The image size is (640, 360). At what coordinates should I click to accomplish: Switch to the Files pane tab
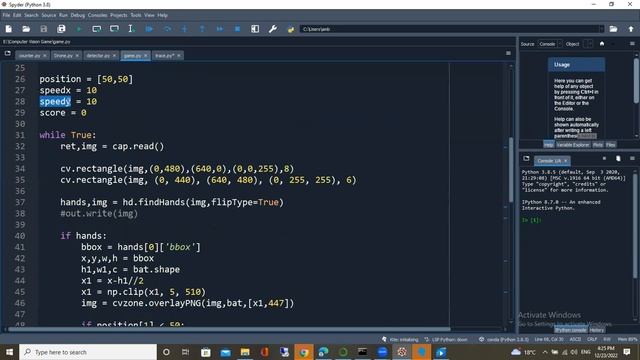coord(611,145)
